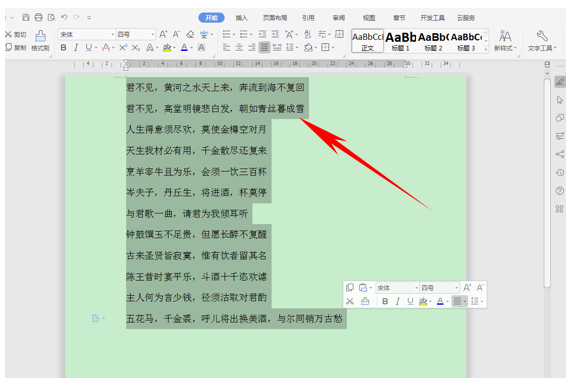Center align text in ribbon
The image size is (566, 378).
point(239,47)
